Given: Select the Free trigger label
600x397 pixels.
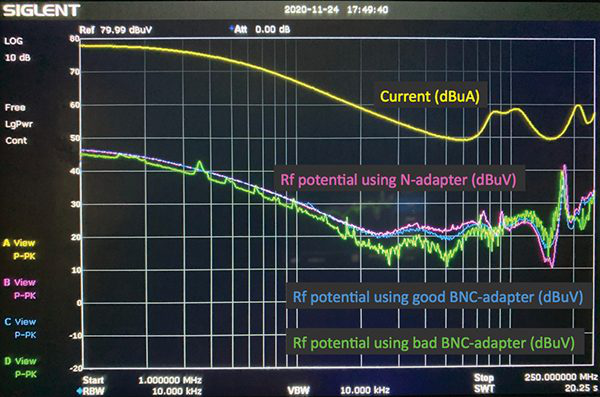Looking at the screenshot, I should (15, 108).
